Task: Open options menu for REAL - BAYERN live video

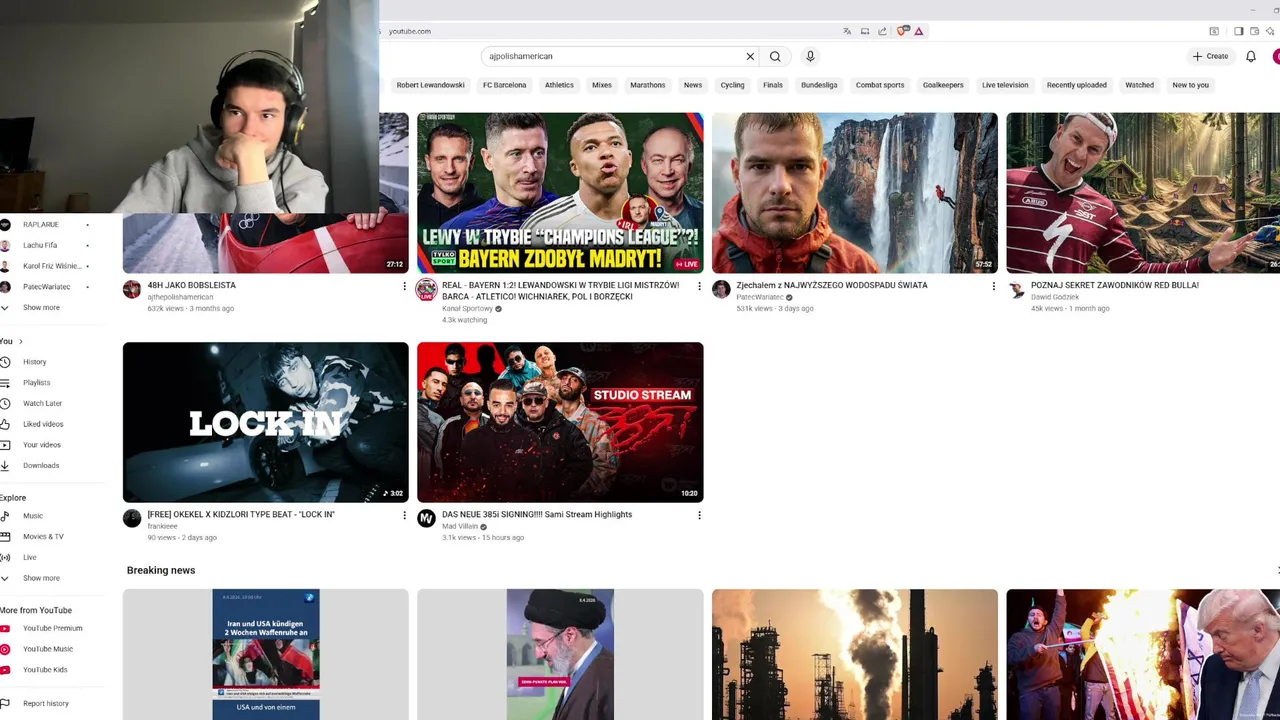Action: [699, 286]
